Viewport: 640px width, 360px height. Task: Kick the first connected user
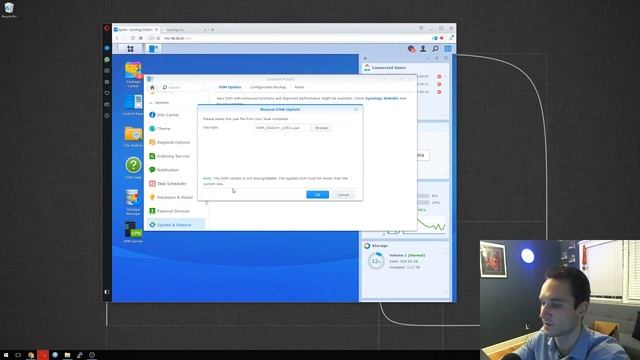point(439,77)
